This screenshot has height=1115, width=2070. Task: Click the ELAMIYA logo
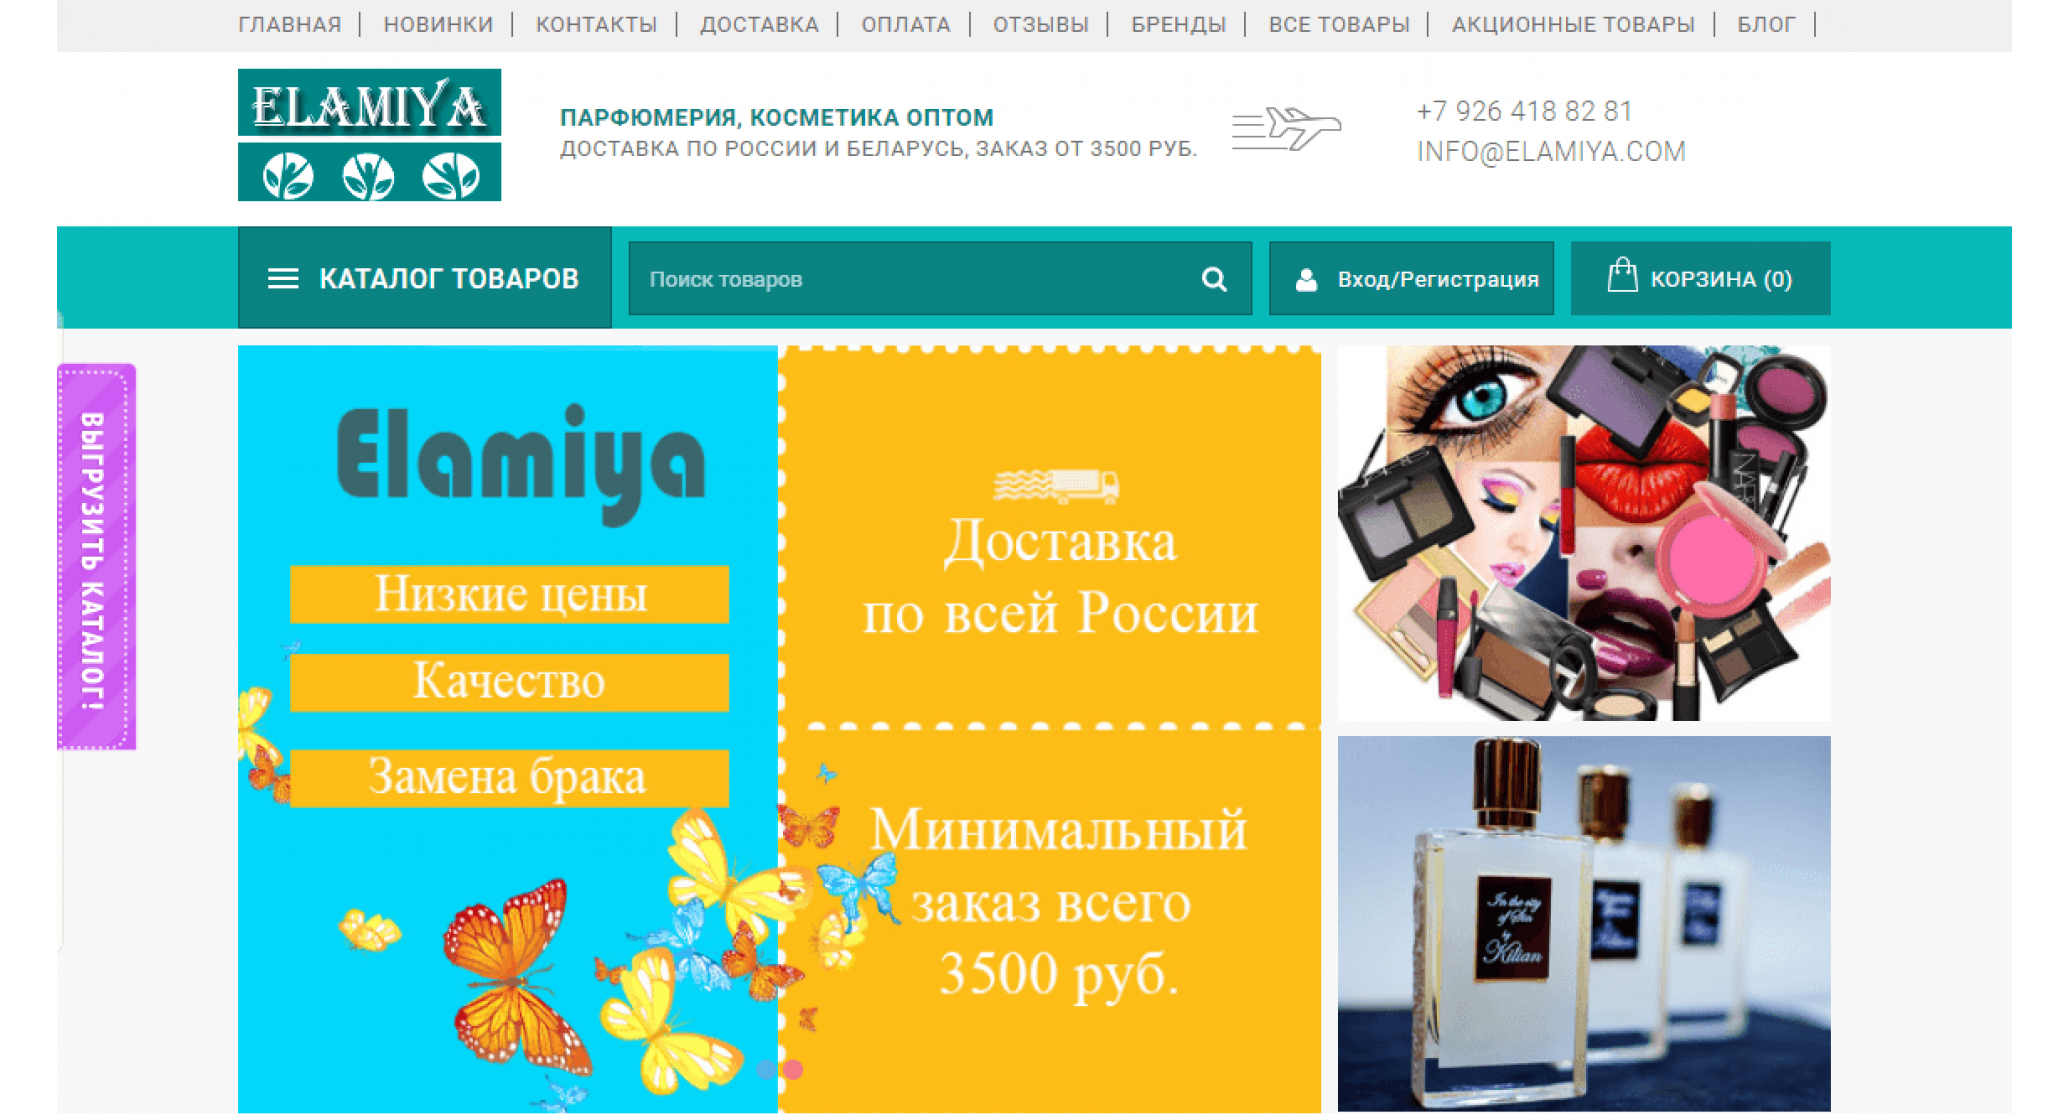pyautogui.click(x=369, y=135)
